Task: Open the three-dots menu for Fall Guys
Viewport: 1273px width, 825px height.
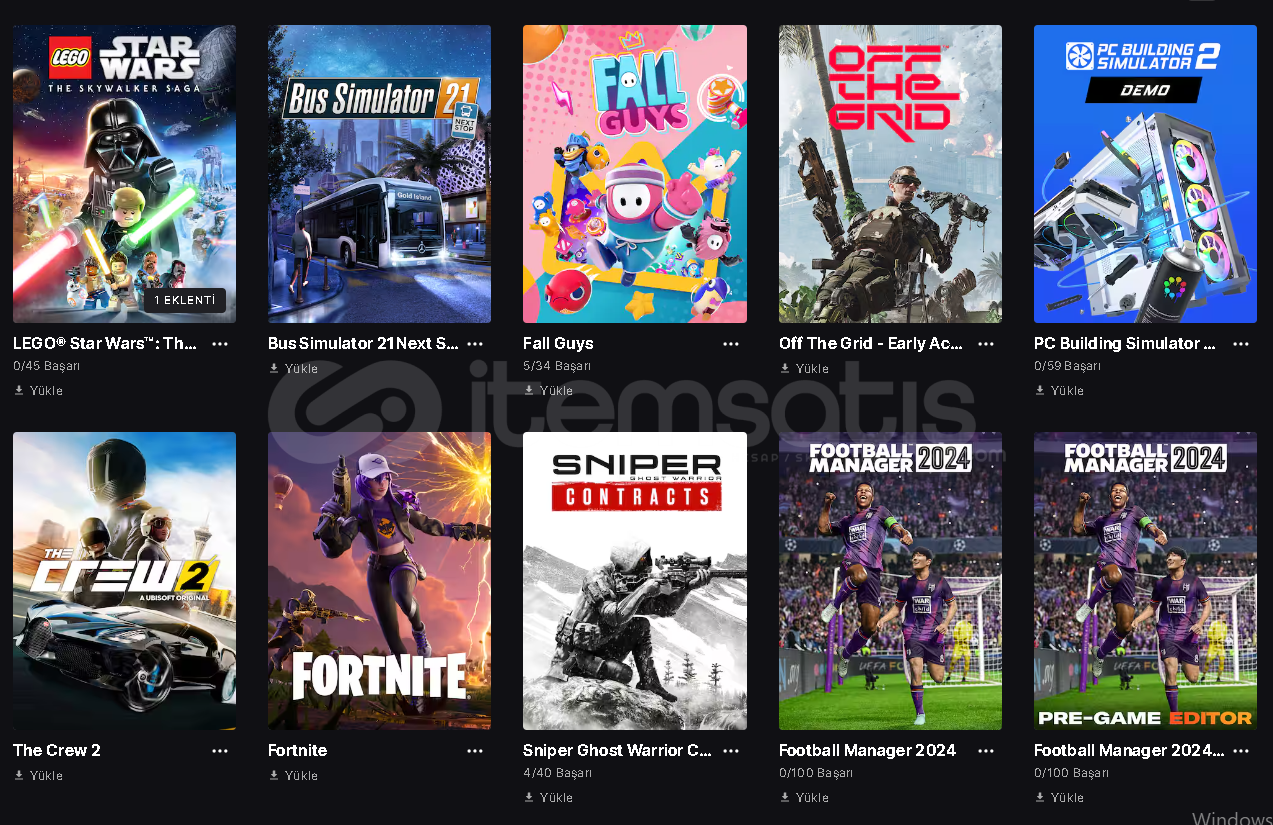Action: [731, 344]
